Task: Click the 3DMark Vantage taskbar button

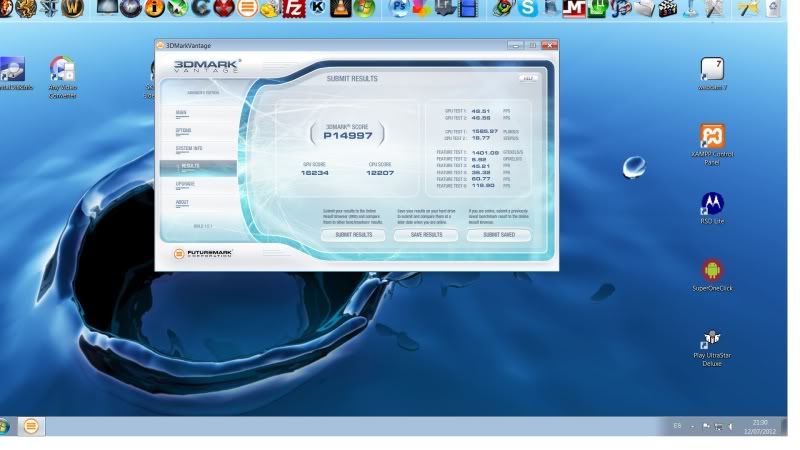Action: click(x=31, y=426)
